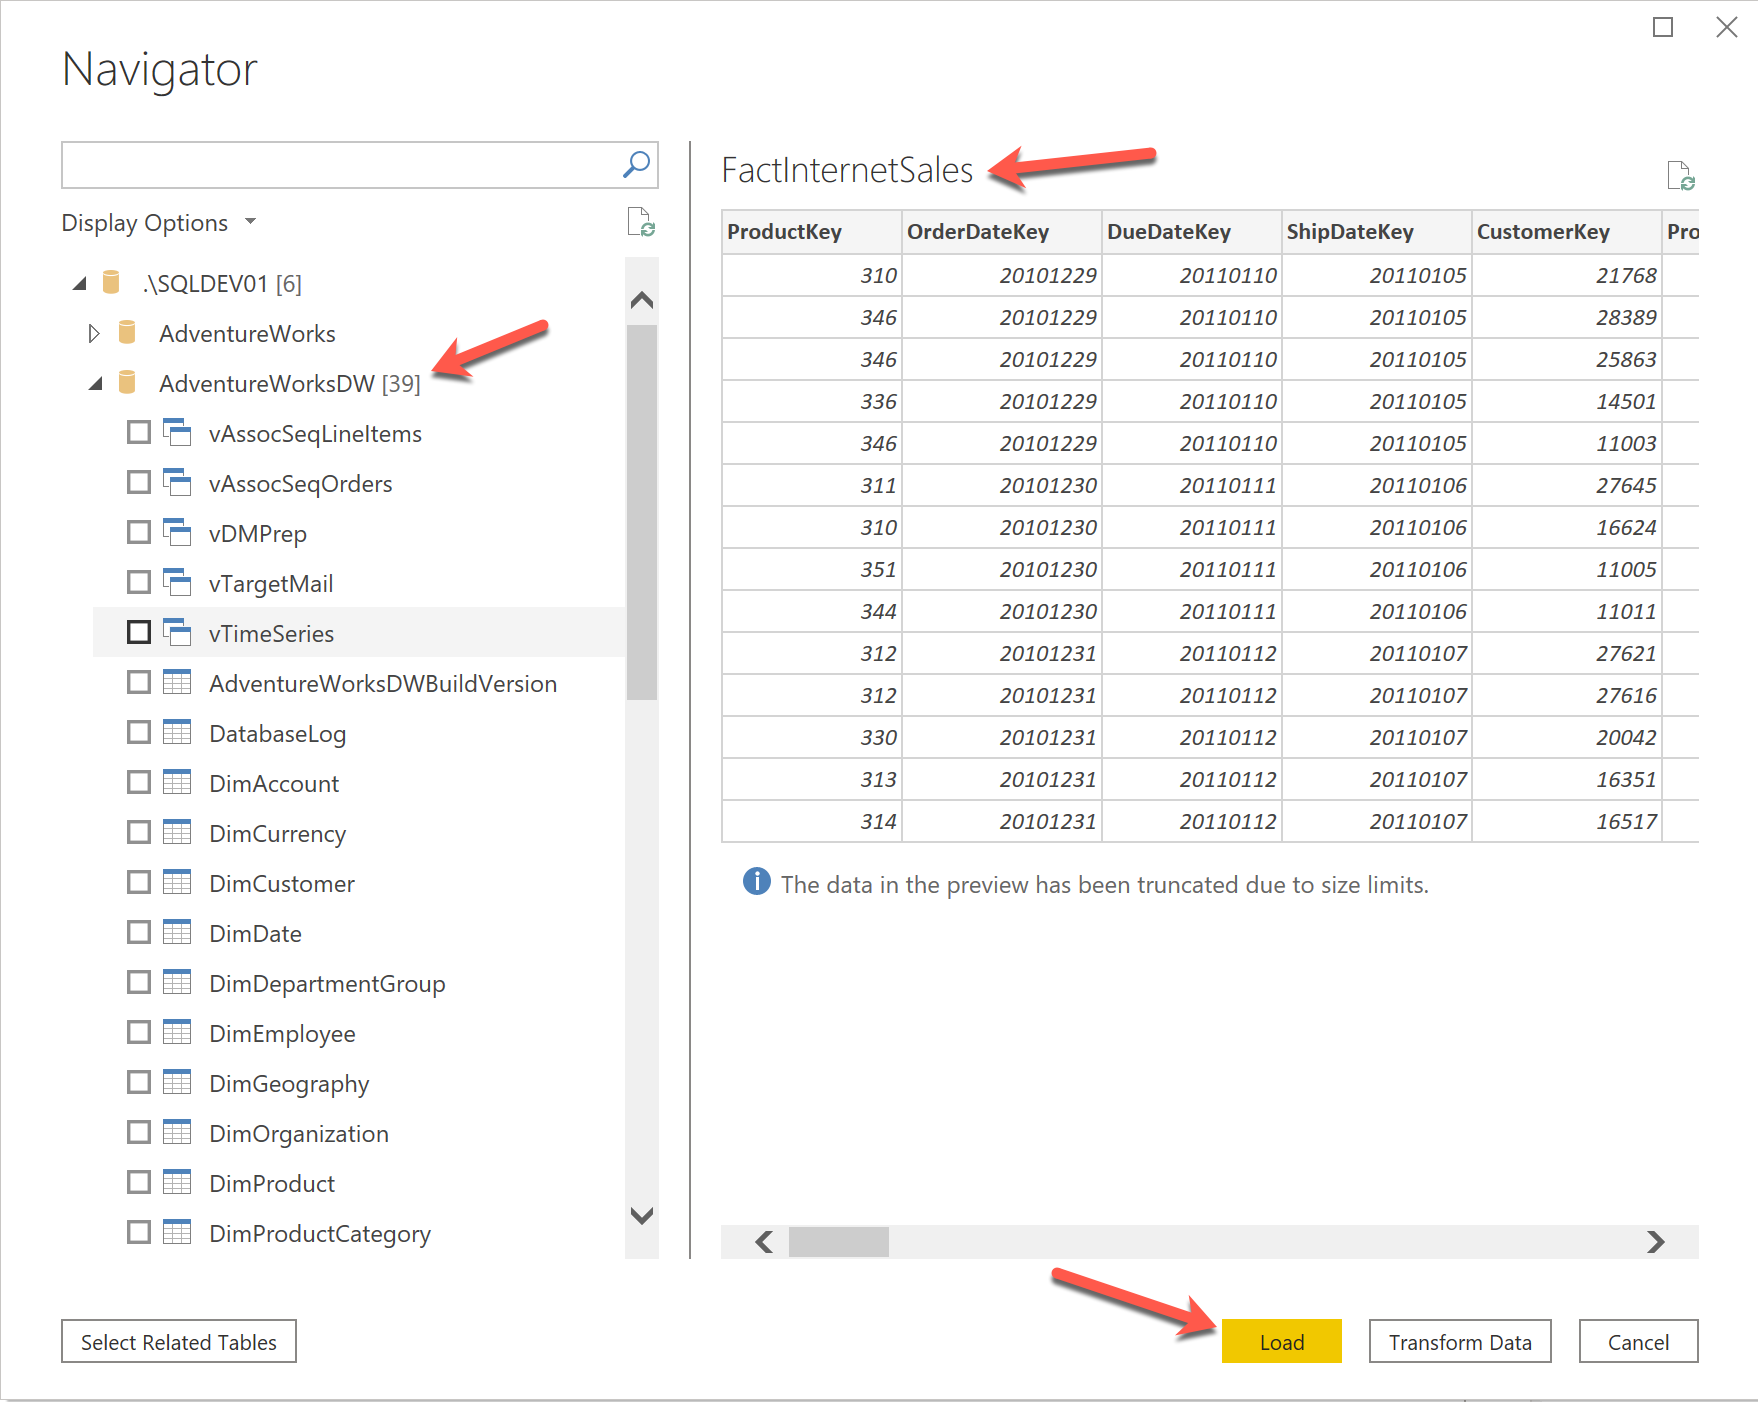This screenshot has width=1758, height=1402.
Task: Click the search magnifier icon
Action: pos(636,164)
